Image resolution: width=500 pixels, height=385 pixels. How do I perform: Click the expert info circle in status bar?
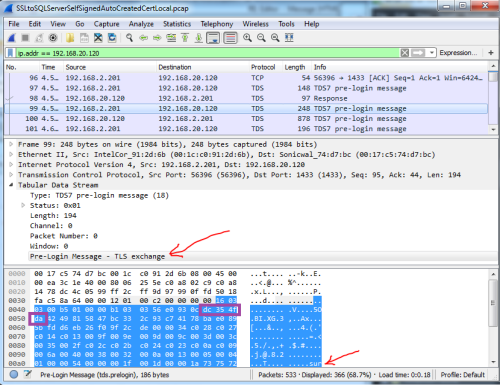point(14,375)
